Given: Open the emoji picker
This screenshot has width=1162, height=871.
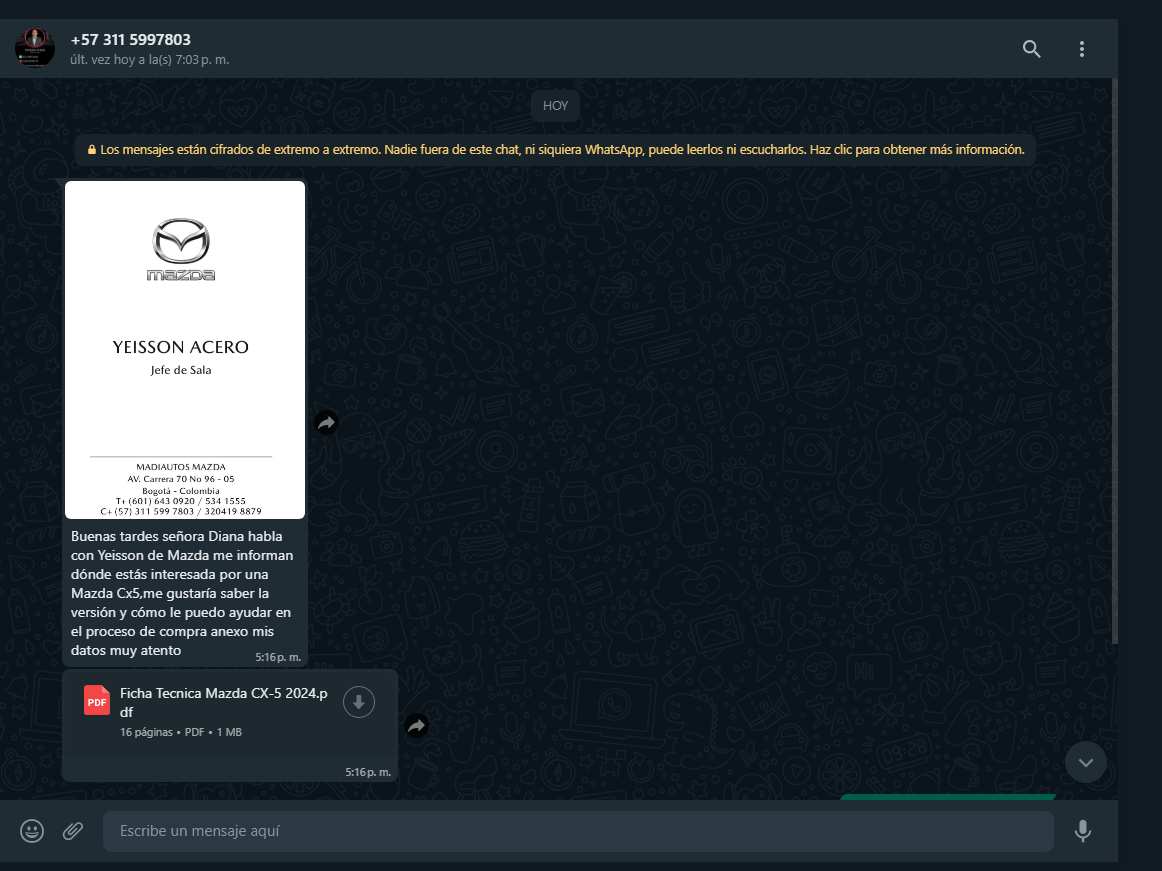Looking at the screenshot, I should (32, 831).
